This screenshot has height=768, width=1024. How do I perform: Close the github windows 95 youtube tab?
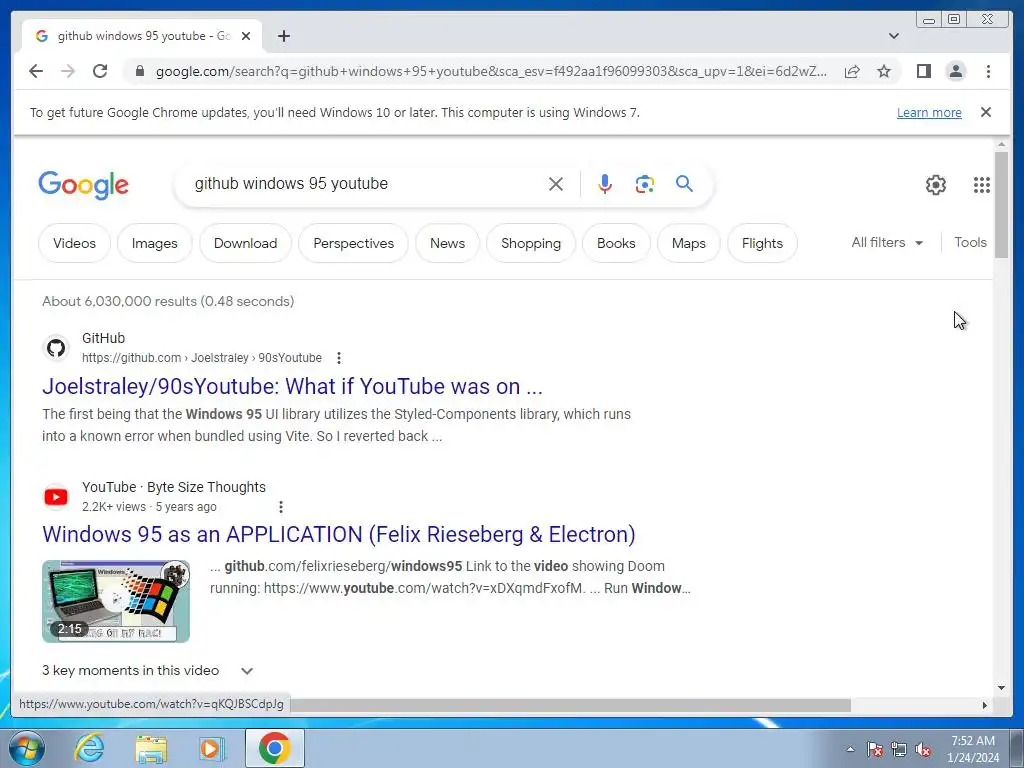246,36
